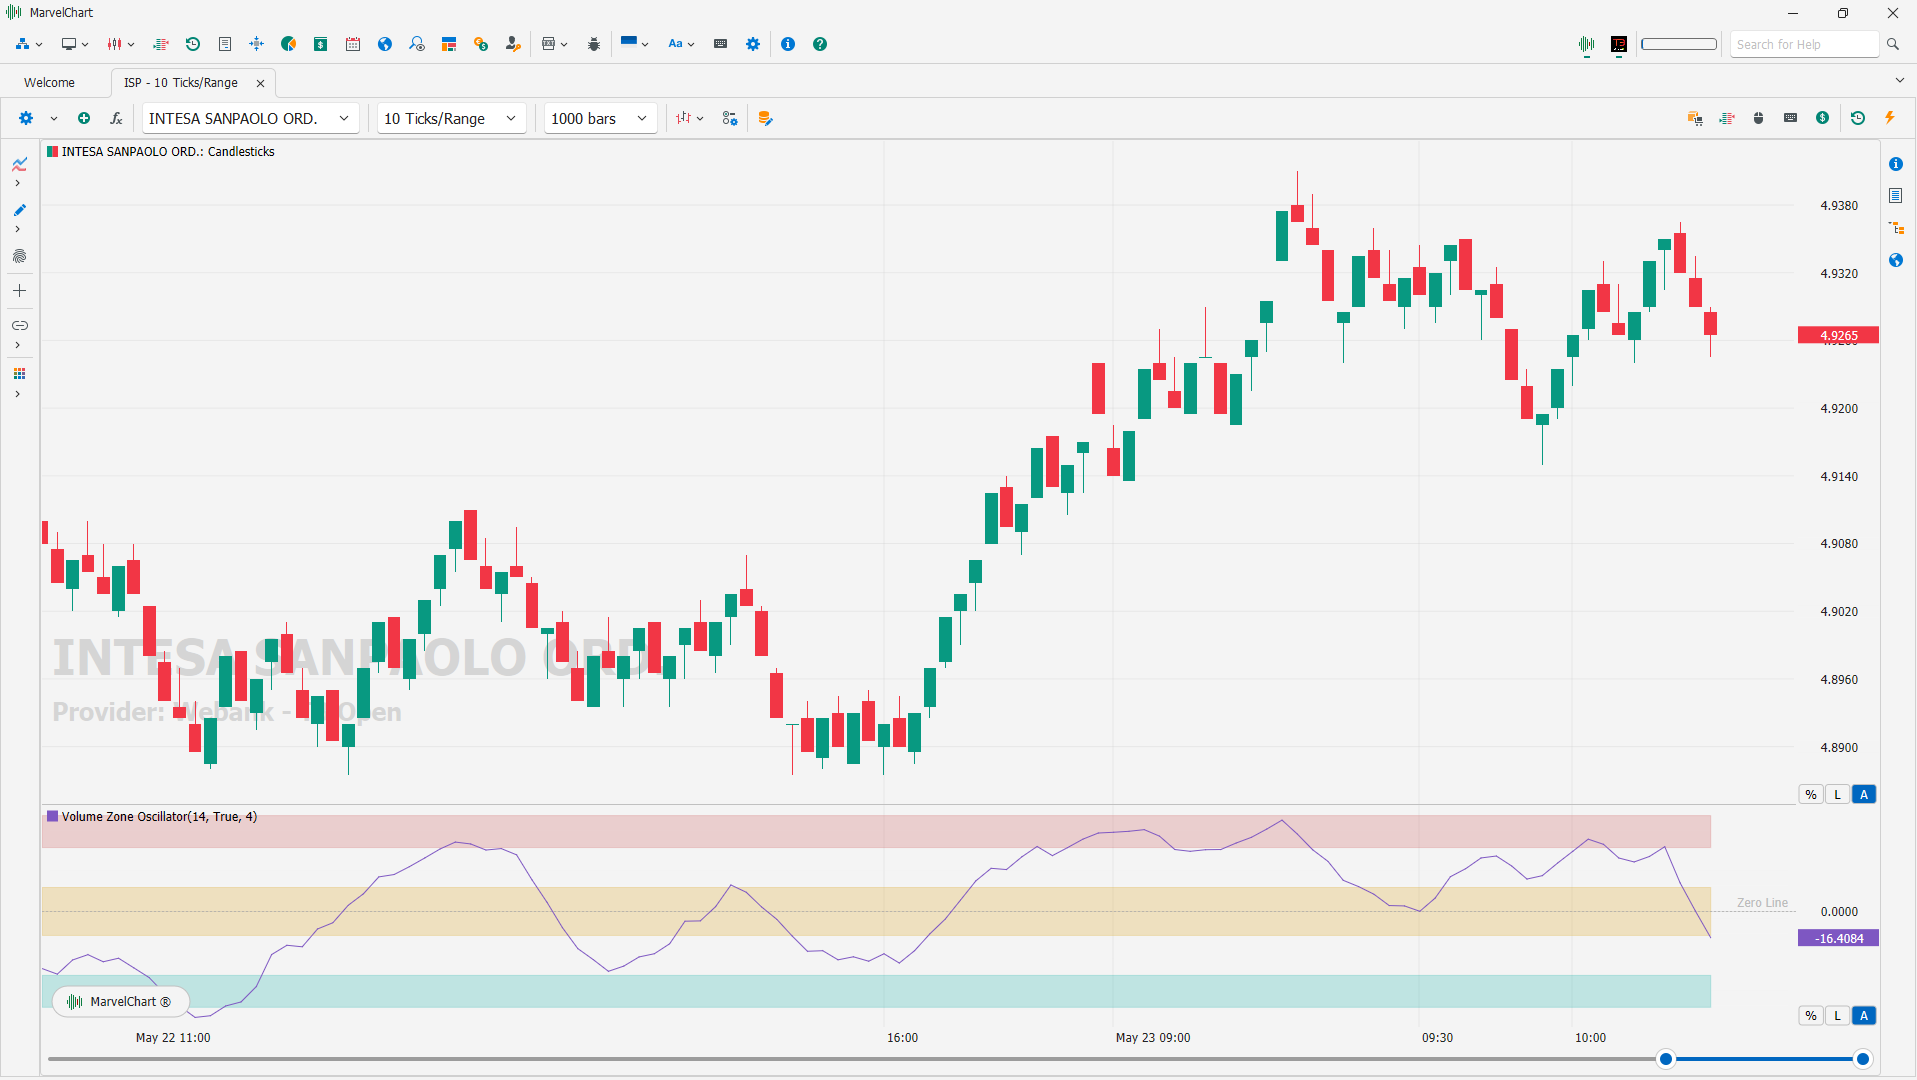Screen dimensions: 1917x1080
Task: Toggle the chart dollar P&L icon
Action: pyautogui.click(x=1823, y=118)
